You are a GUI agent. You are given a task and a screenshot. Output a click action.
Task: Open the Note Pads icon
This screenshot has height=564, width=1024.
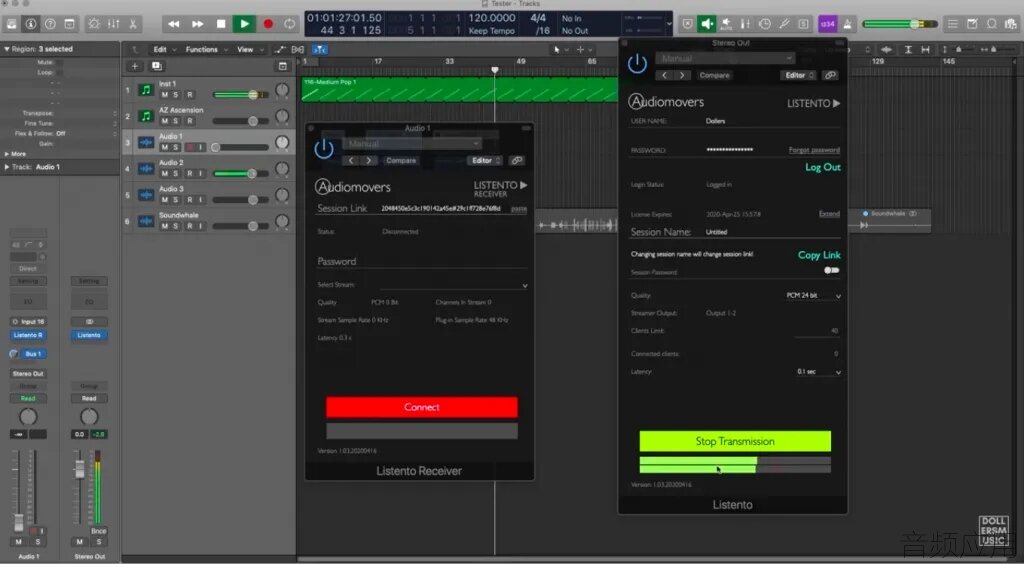tap(972, 24)
